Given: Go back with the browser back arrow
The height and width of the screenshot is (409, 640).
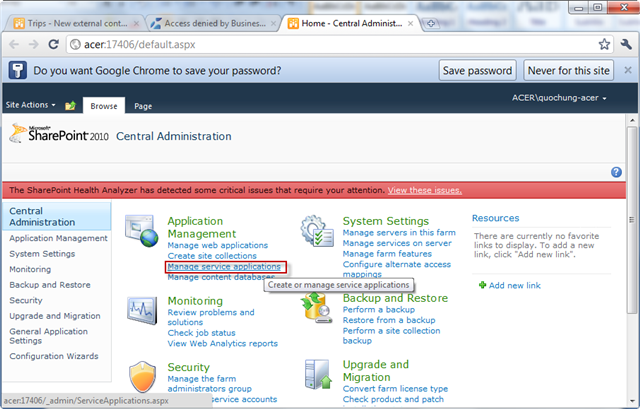Looking at the screenshot, I should (14, 44).
